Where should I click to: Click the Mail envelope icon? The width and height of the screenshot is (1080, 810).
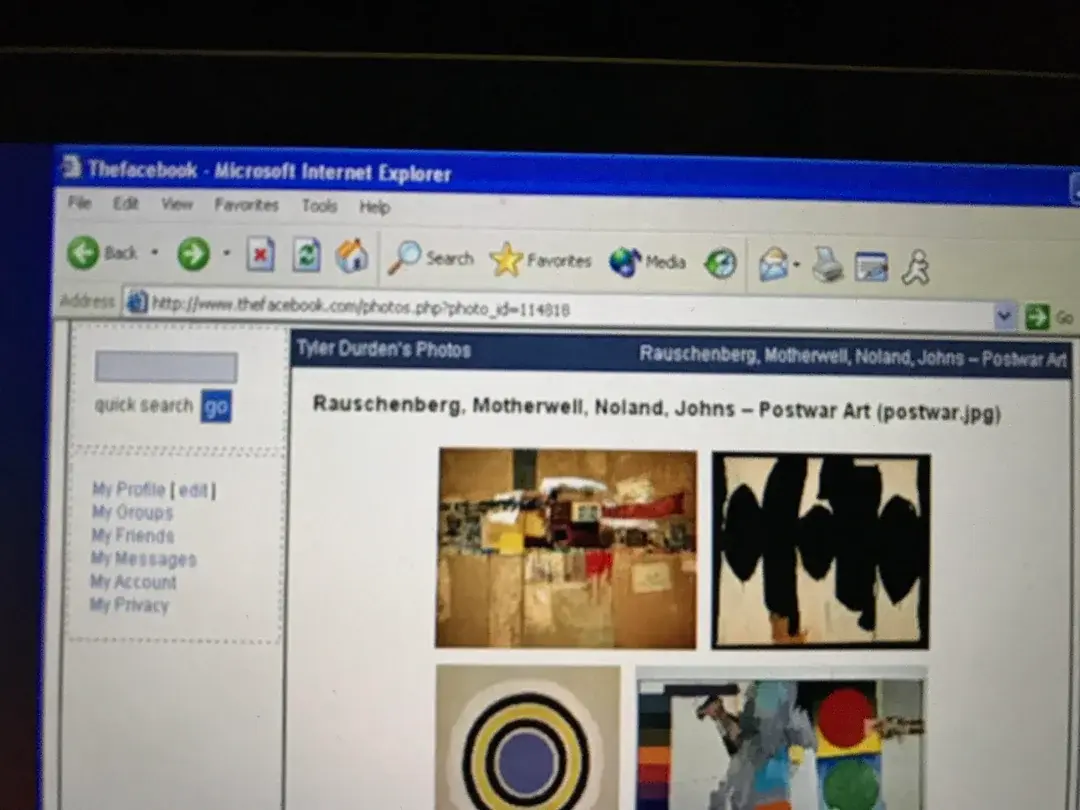[773, 264]
